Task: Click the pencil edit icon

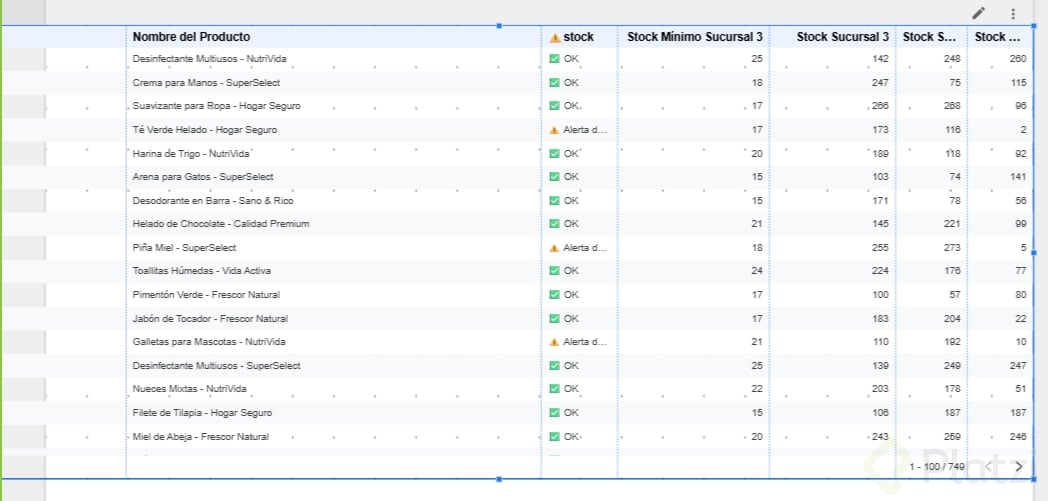Action: [979, 13]
